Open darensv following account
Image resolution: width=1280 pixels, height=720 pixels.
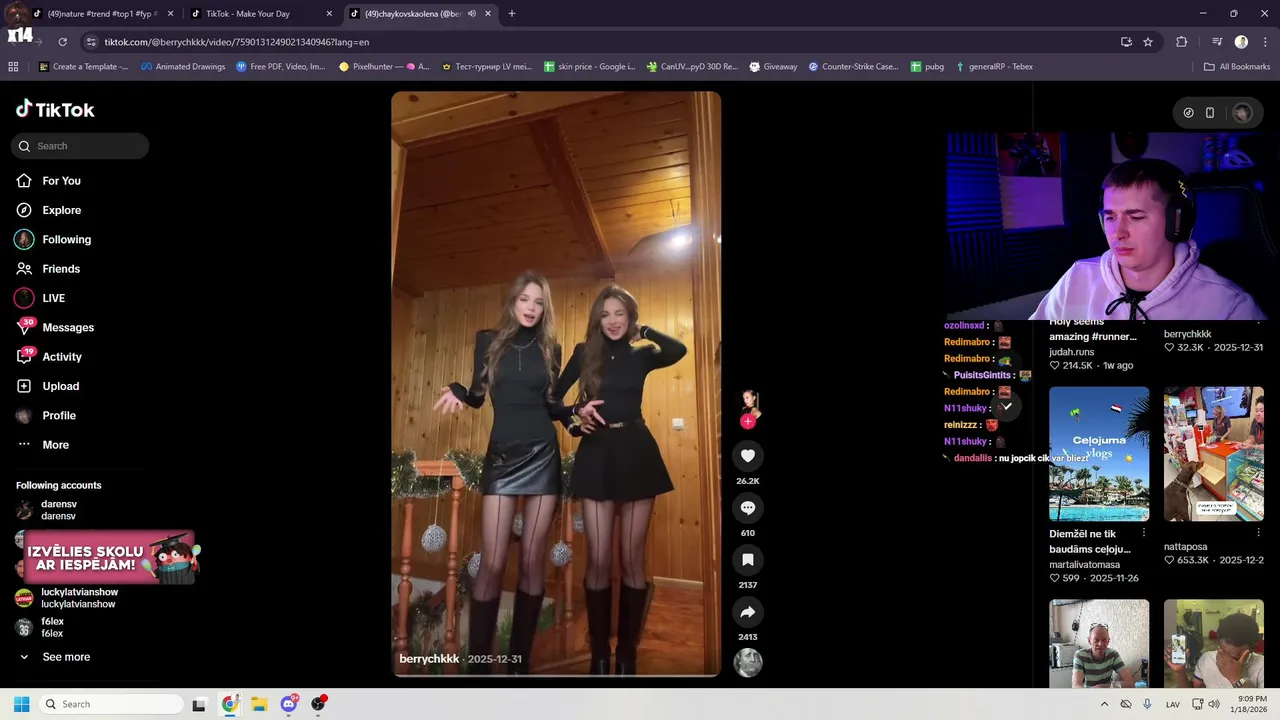pyautogui.click(x=58, y=510)
